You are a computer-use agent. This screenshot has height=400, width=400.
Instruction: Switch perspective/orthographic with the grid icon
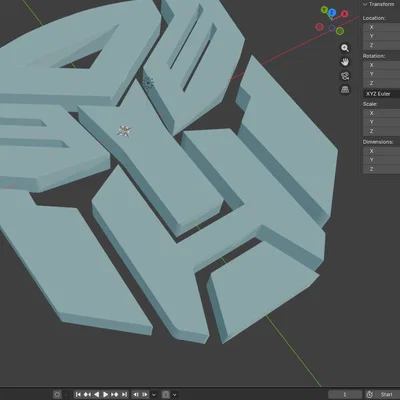tap(345, 90)
